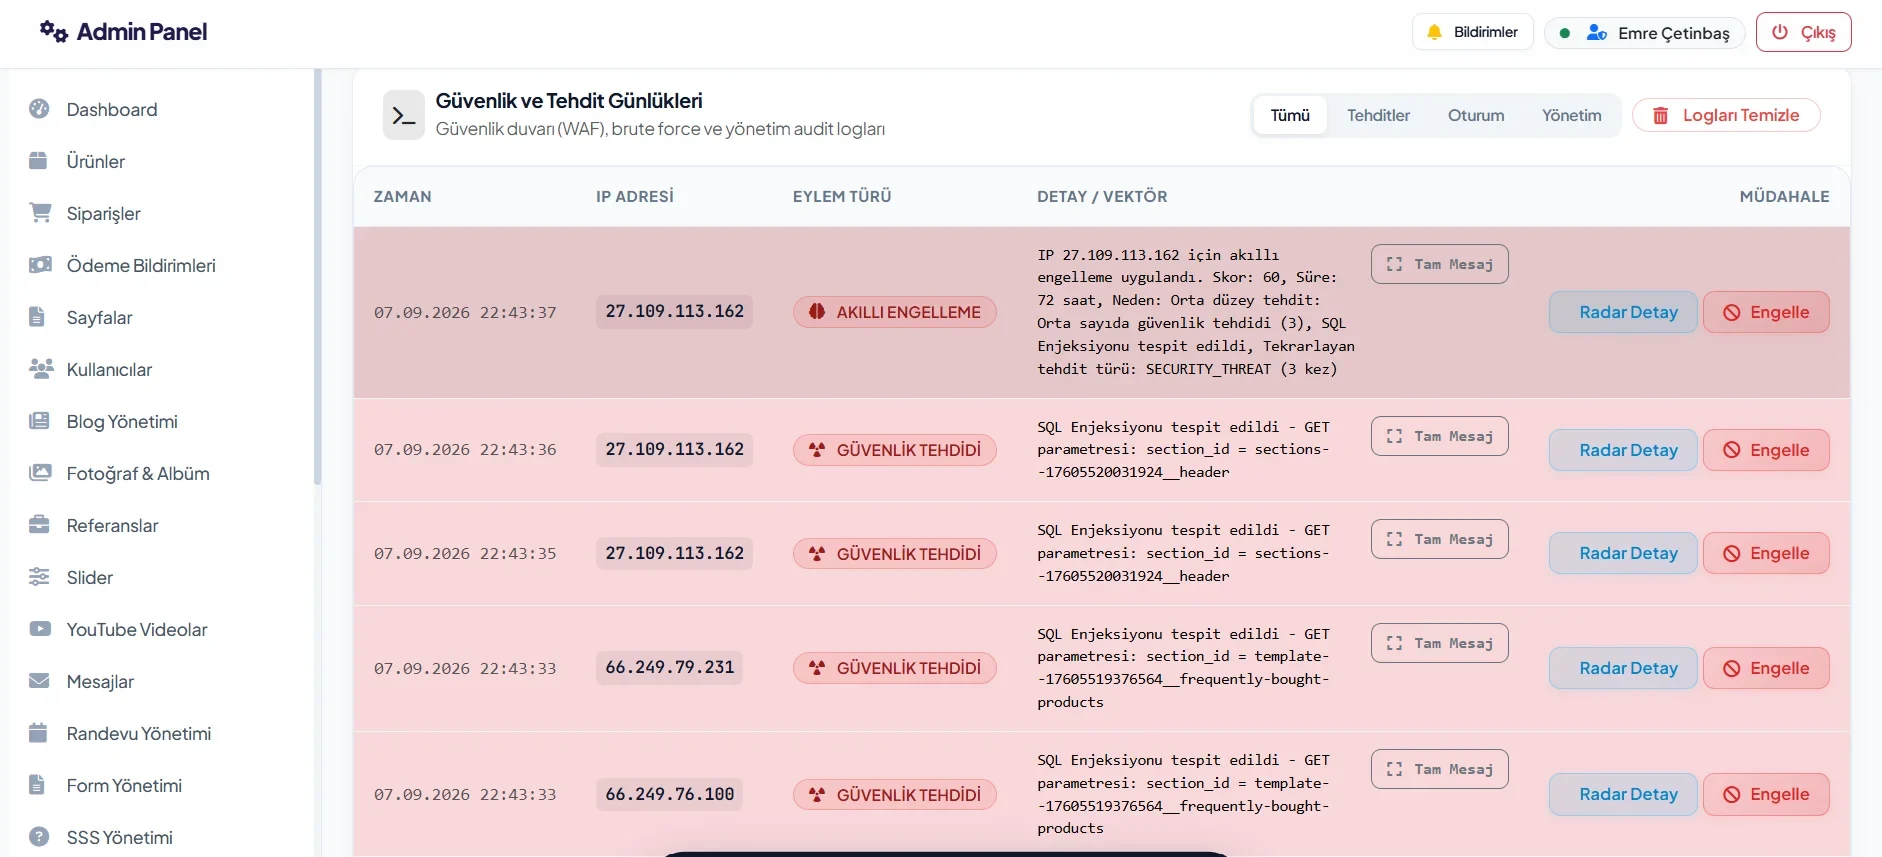Click the terminal icon beside Güvenlik title

(404, 116)
